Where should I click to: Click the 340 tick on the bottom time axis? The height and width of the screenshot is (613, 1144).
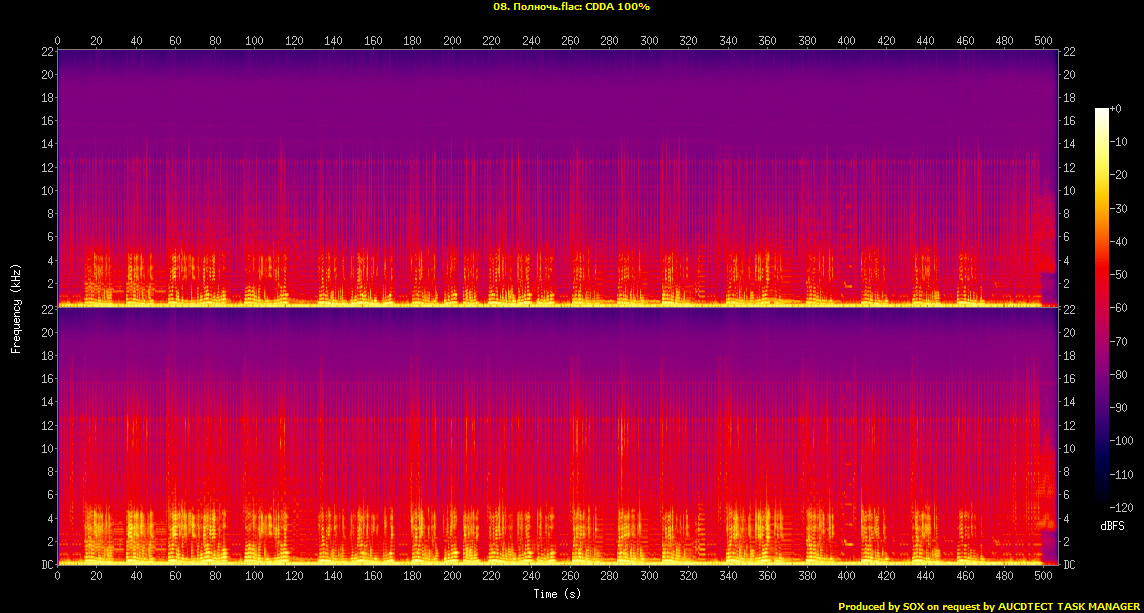728,577
